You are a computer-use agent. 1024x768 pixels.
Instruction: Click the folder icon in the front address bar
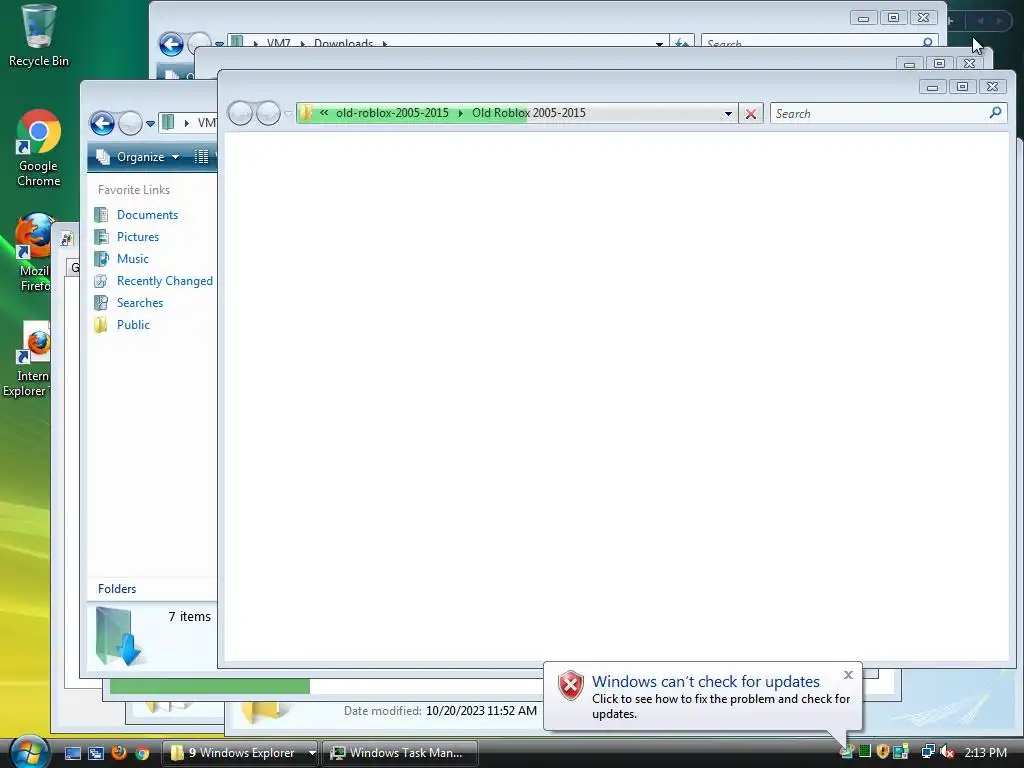[306, 113]
